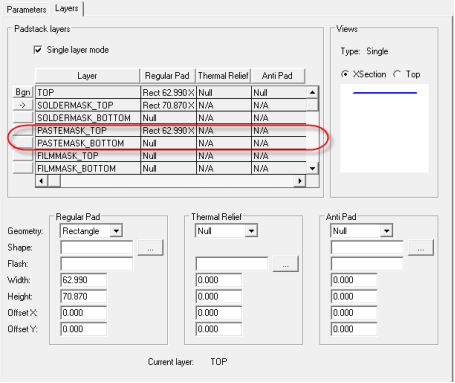Click the Thermal Relief flash input field
The image size is (455, 383).
point(232,264)
